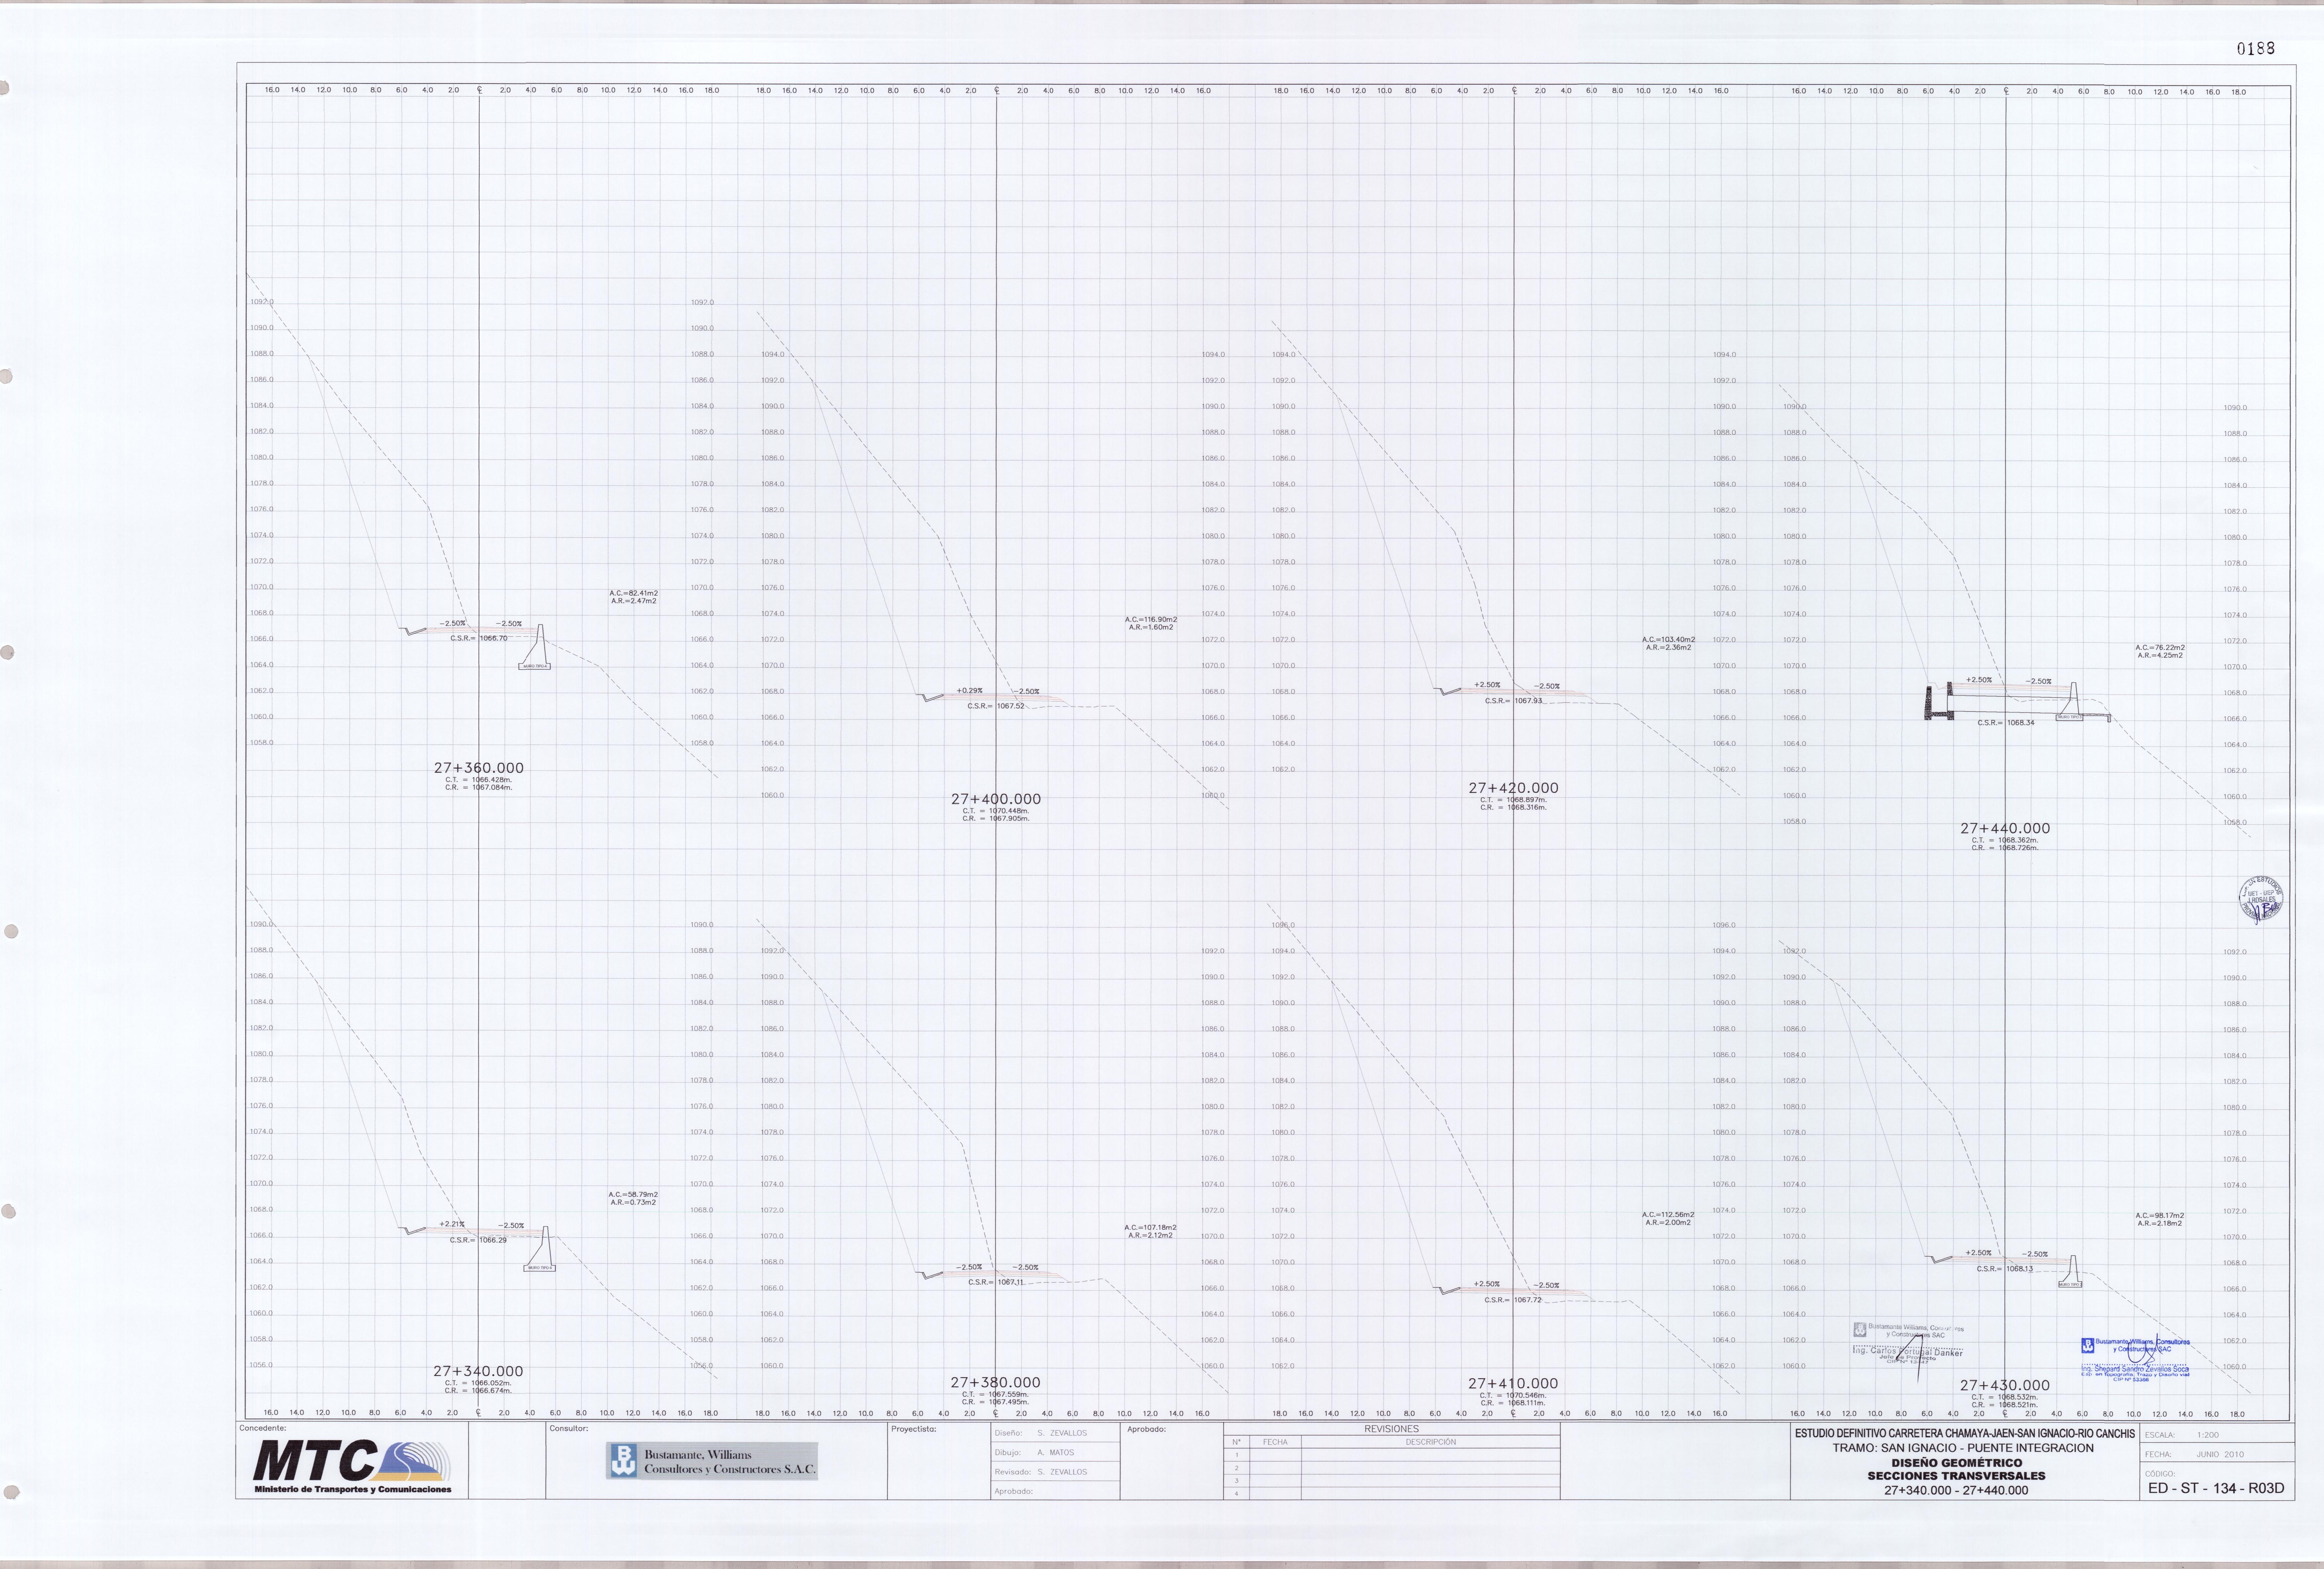This screenshot has height=1569, width=2324.
Task: Click subgrade elevation C.S.R.= 1067.52
Action: 996,706
